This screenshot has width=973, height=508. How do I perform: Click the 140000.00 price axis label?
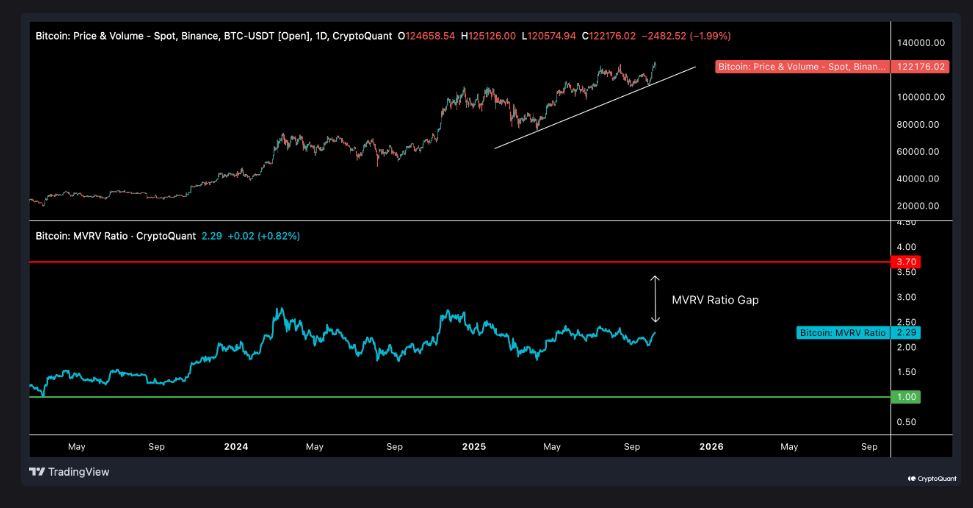(918, 43)
